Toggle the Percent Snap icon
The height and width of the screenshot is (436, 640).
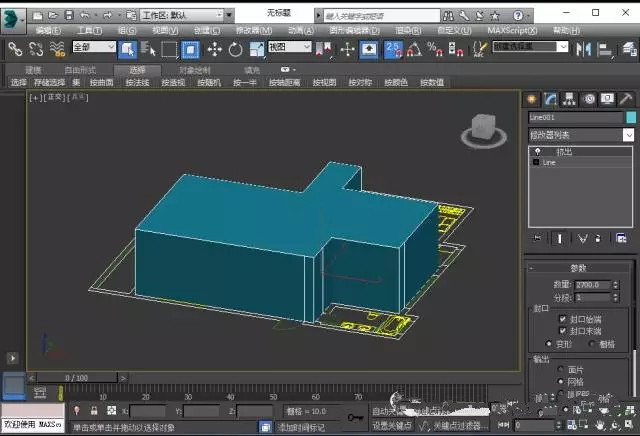[435, 49]
